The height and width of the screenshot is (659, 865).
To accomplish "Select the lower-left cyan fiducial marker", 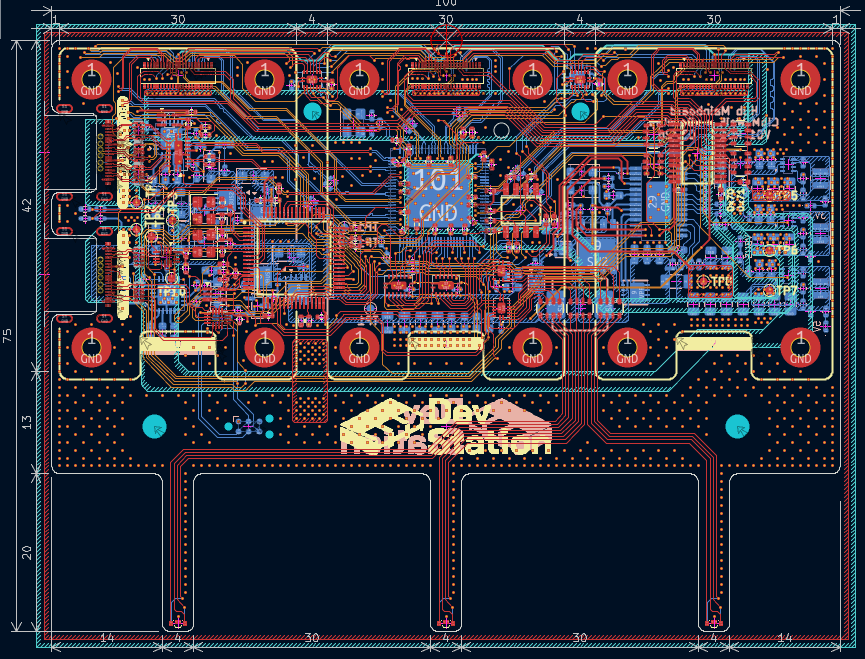I will click(155, 426).
